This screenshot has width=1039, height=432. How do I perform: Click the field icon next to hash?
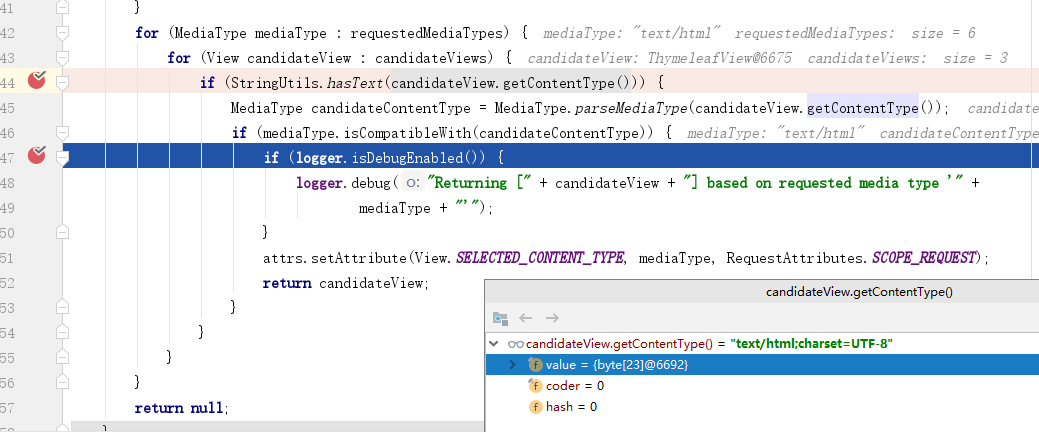[x=536, y=407]
